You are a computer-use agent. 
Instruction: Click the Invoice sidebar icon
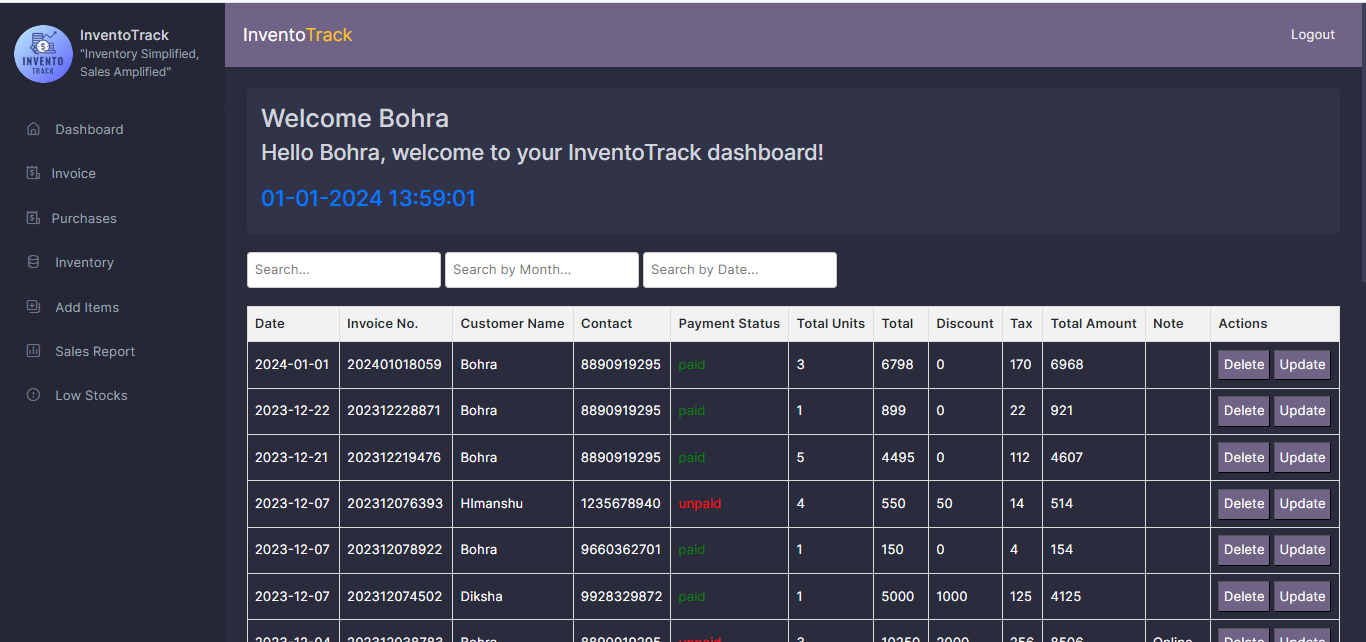[x=33, y=173]
